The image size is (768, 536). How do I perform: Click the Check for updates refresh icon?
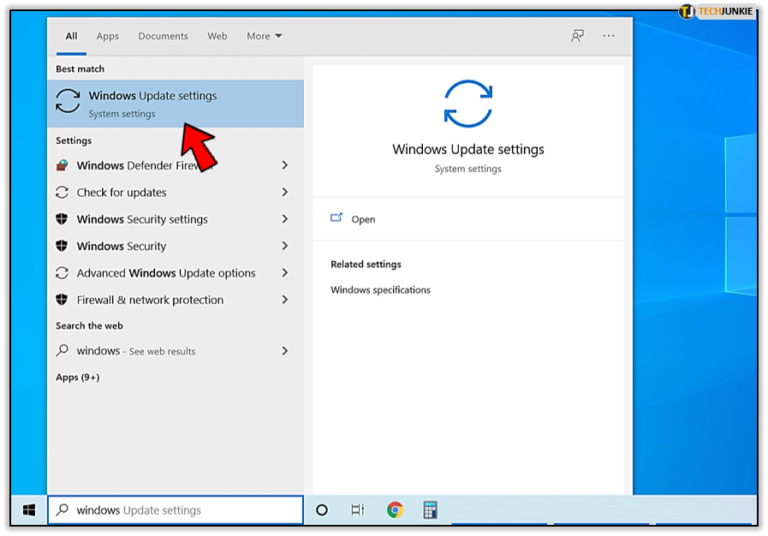tap(62, 193)
